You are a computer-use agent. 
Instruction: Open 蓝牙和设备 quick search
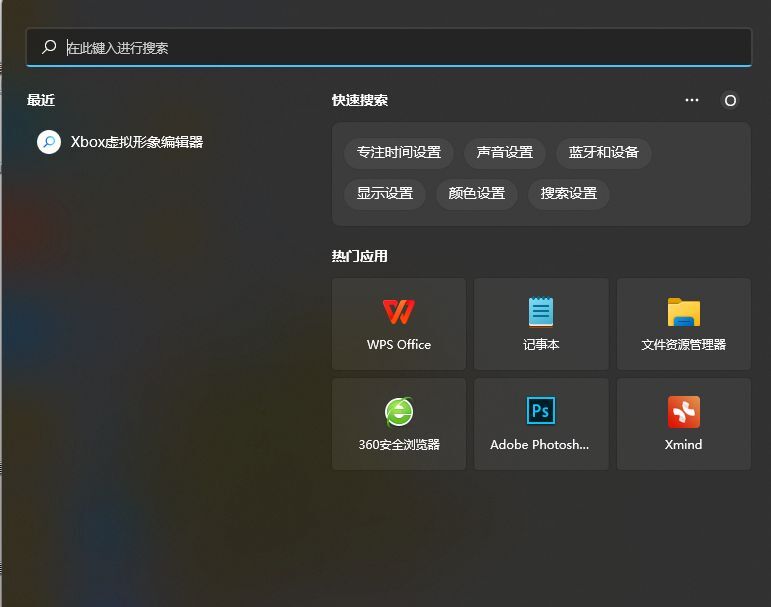point(604,152)
